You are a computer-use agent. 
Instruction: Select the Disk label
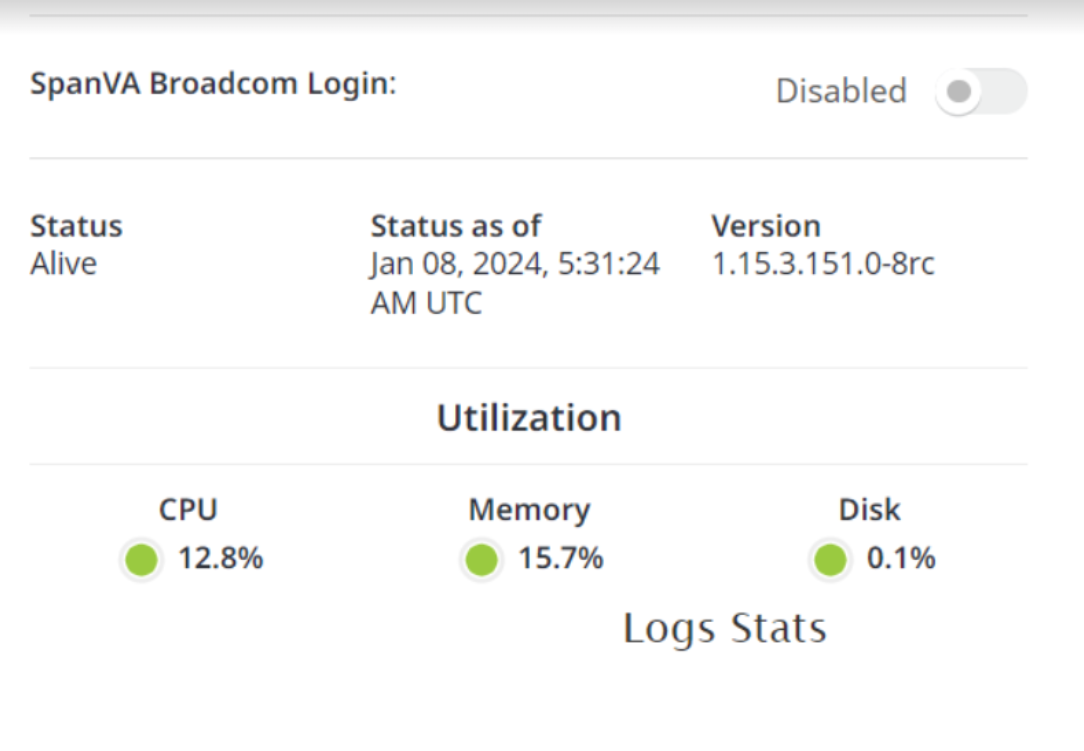pyautogui.click(x=869, y=510)
